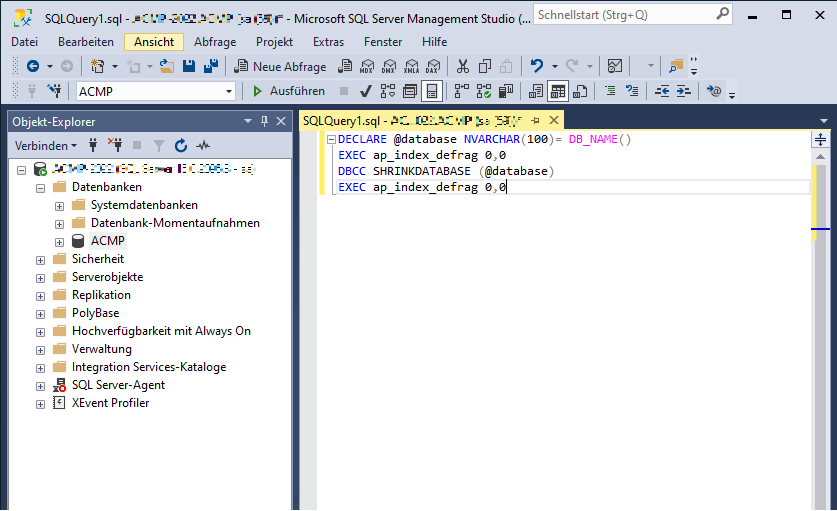Click the Cut scissors icon
This screenshot has width=837, height=511.
click(x=462, y=66)
